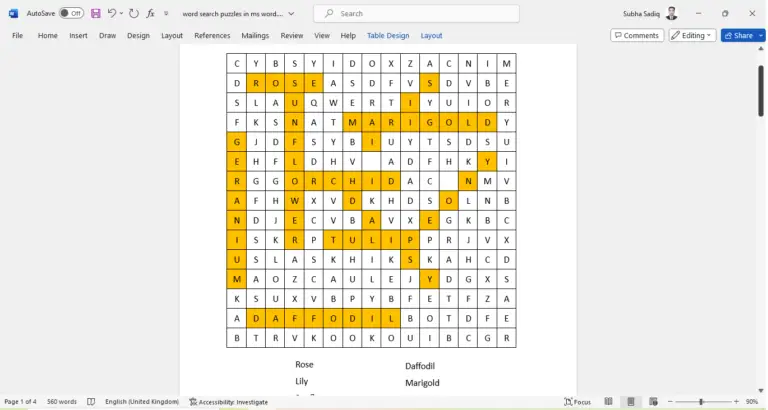This screenshot has width=768, height=410.
Task: Open the File menu
Action: click(18, 35)
